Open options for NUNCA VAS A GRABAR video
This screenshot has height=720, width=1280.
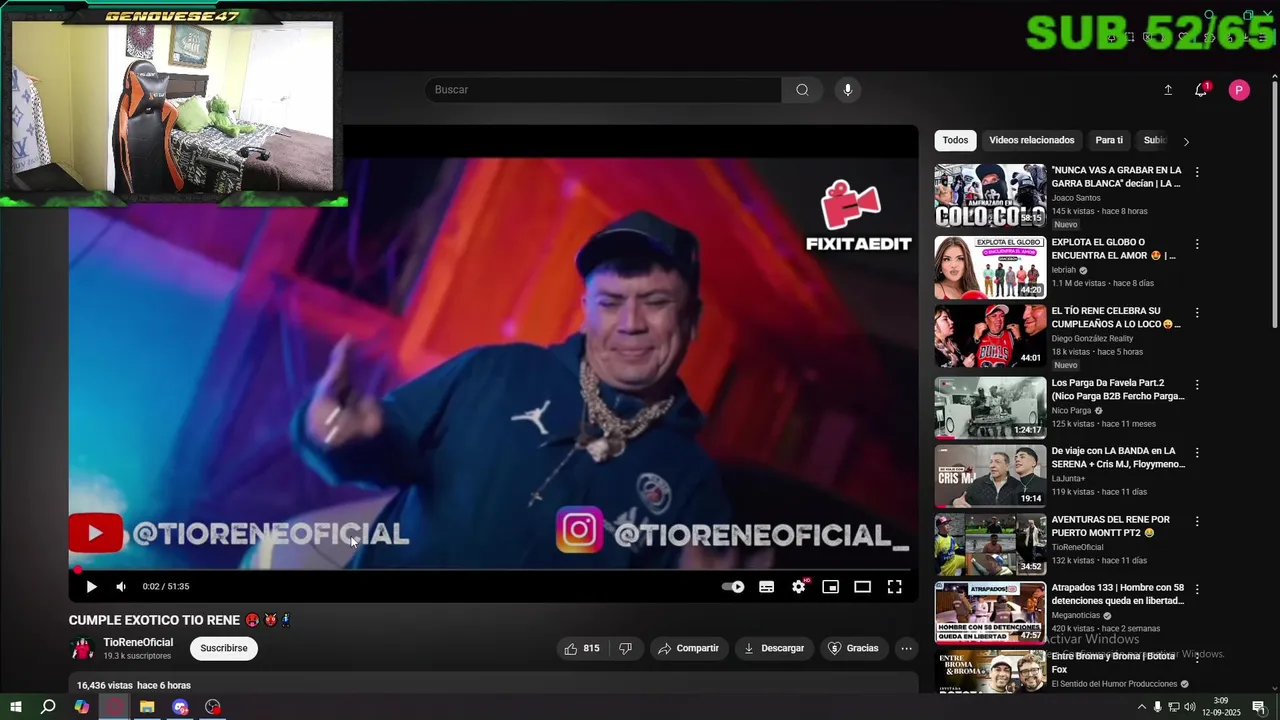coord(1197,172)
